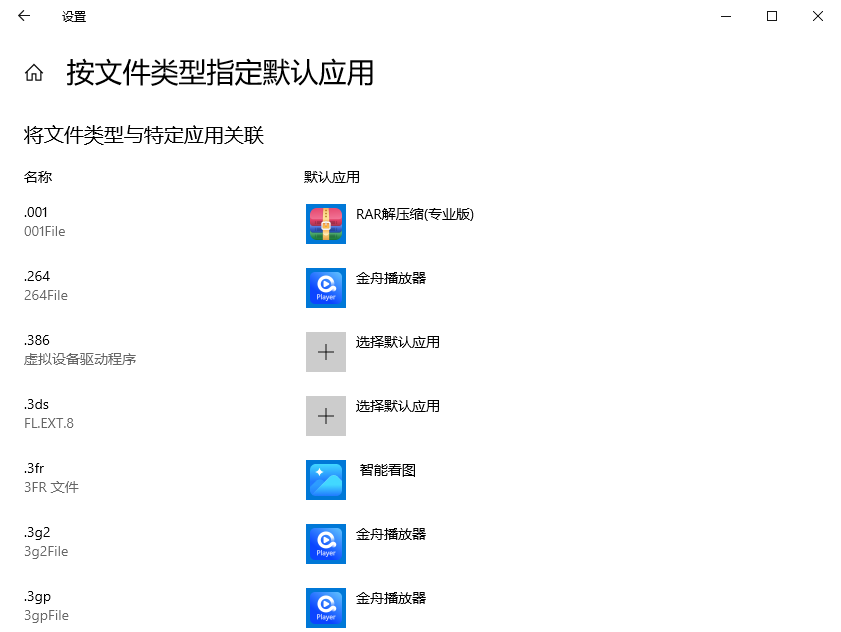Click the 金舟播放器 icon for .264
The width and height of the screenshot is (841, 632).
[326, 288]
